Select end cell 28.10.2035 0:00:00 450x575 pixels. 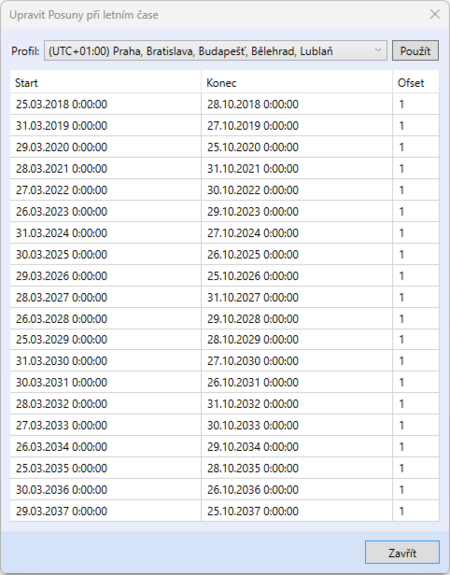pos(297,468)
